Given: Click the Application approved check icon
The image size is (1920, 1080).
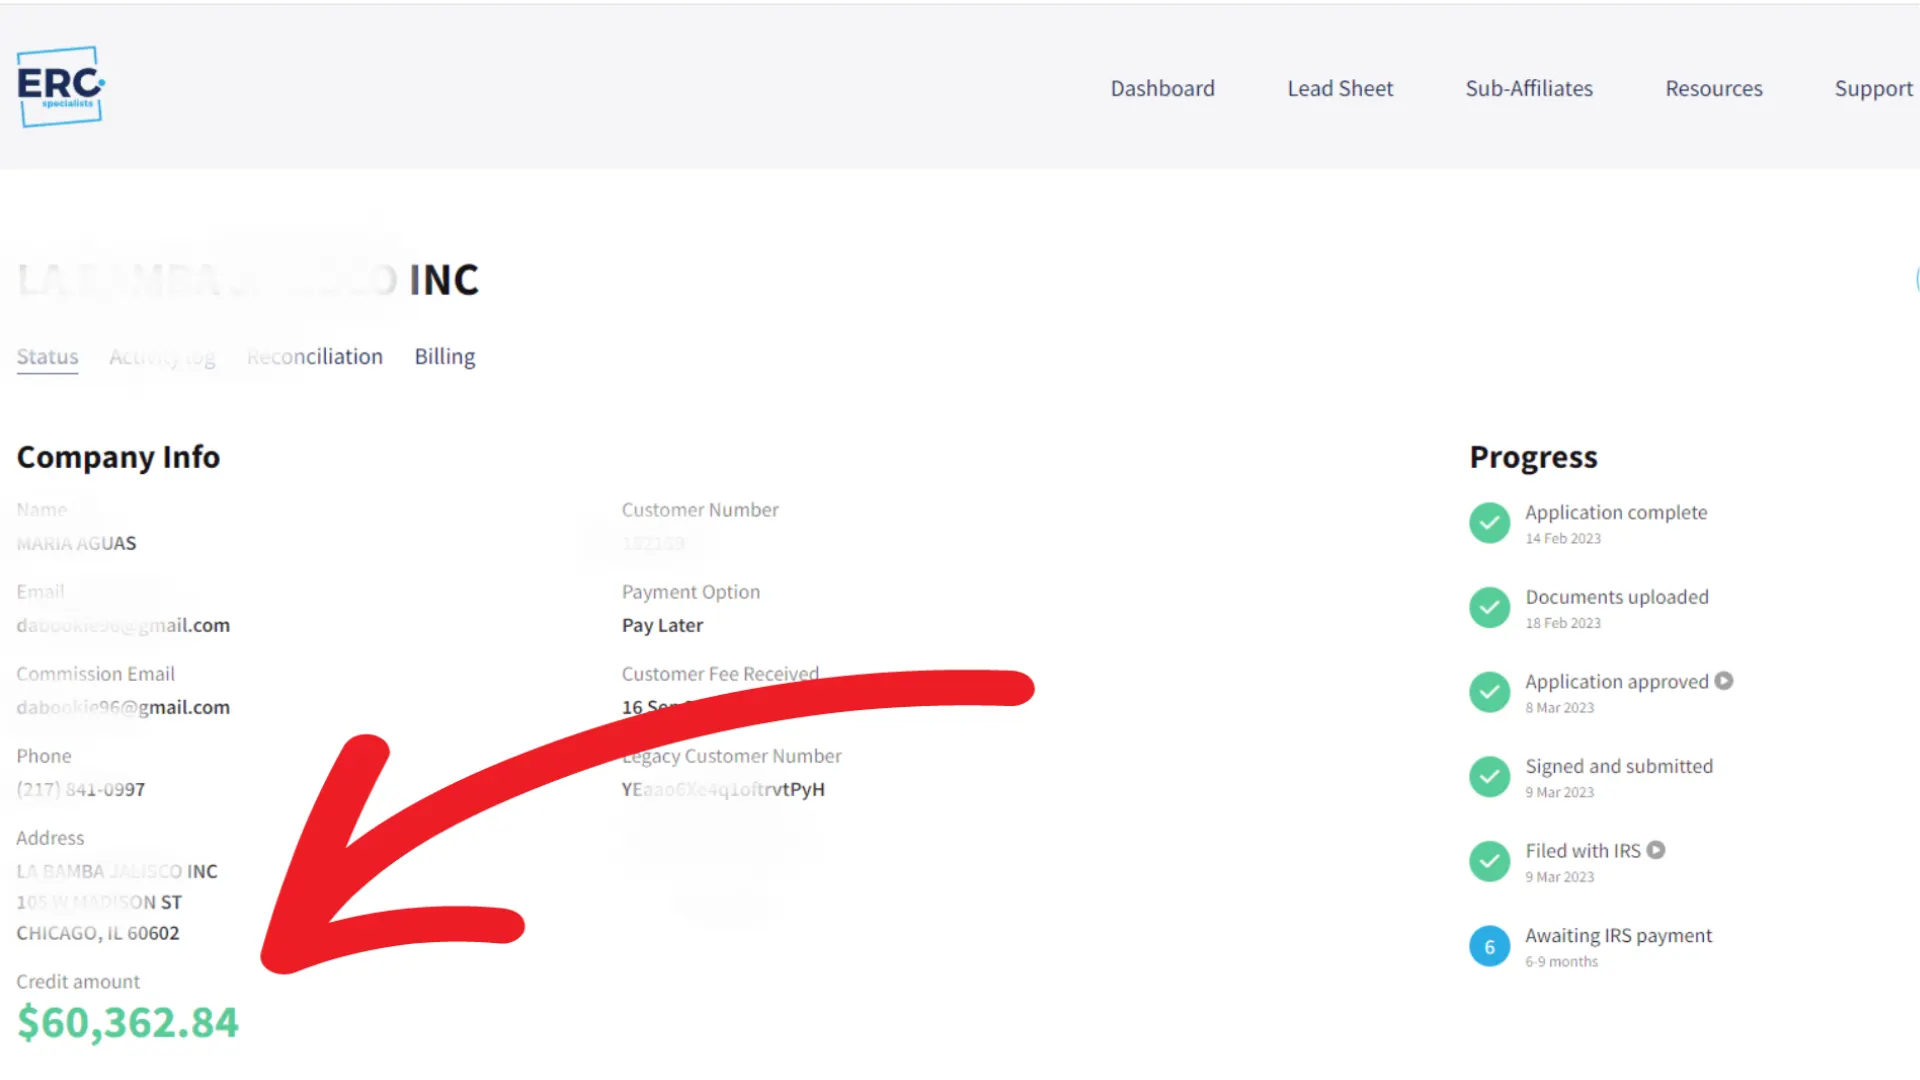Looking at the screenshot, I should tap(1489, 692).
